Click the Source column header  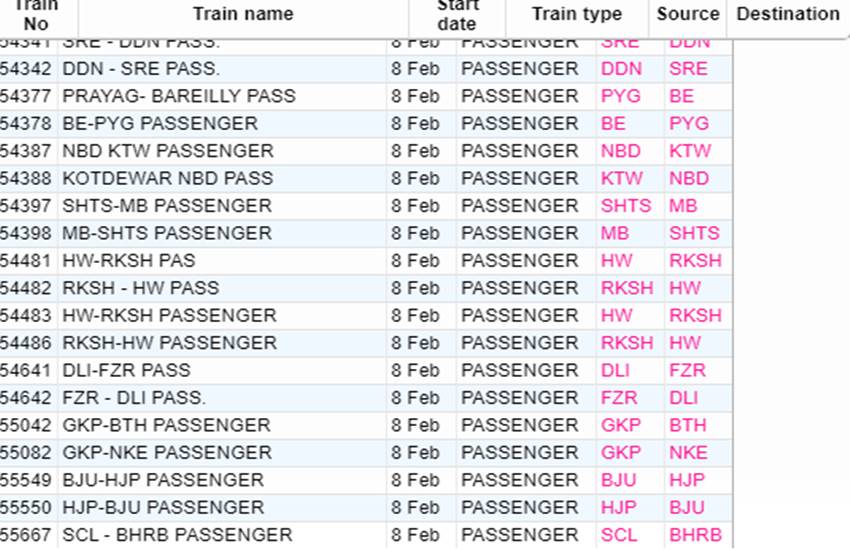point(687,14)
